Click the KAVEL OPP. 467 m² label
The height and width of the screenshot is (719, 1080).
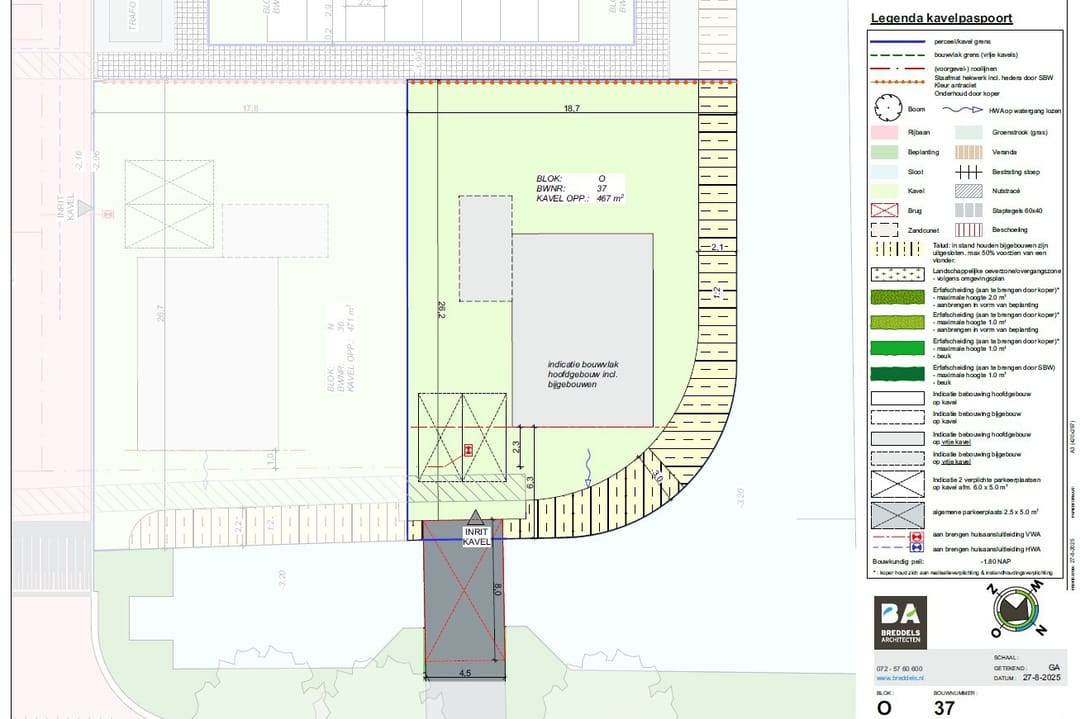pos(579,199)
